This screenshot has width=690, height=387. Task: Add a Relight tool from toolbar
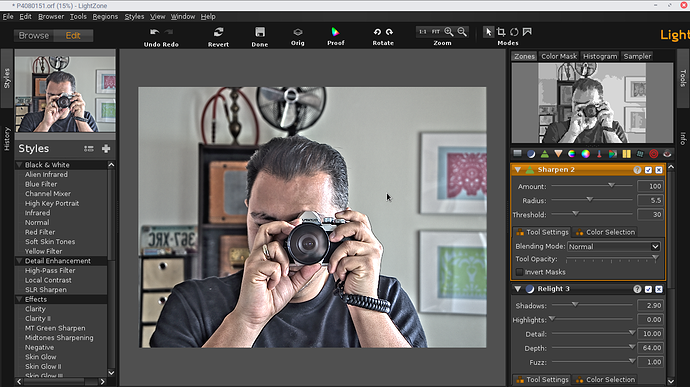click(x=531, y=154)
